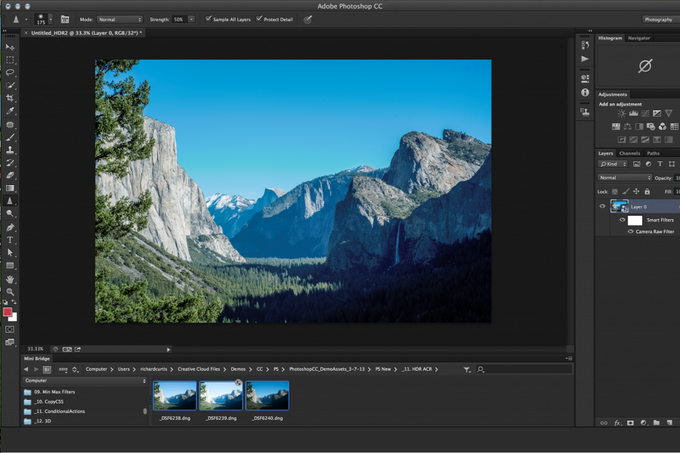Switch to the Channels tab
Image resolution: width=680 pixels, height=453 pixels.
point(629,153)
